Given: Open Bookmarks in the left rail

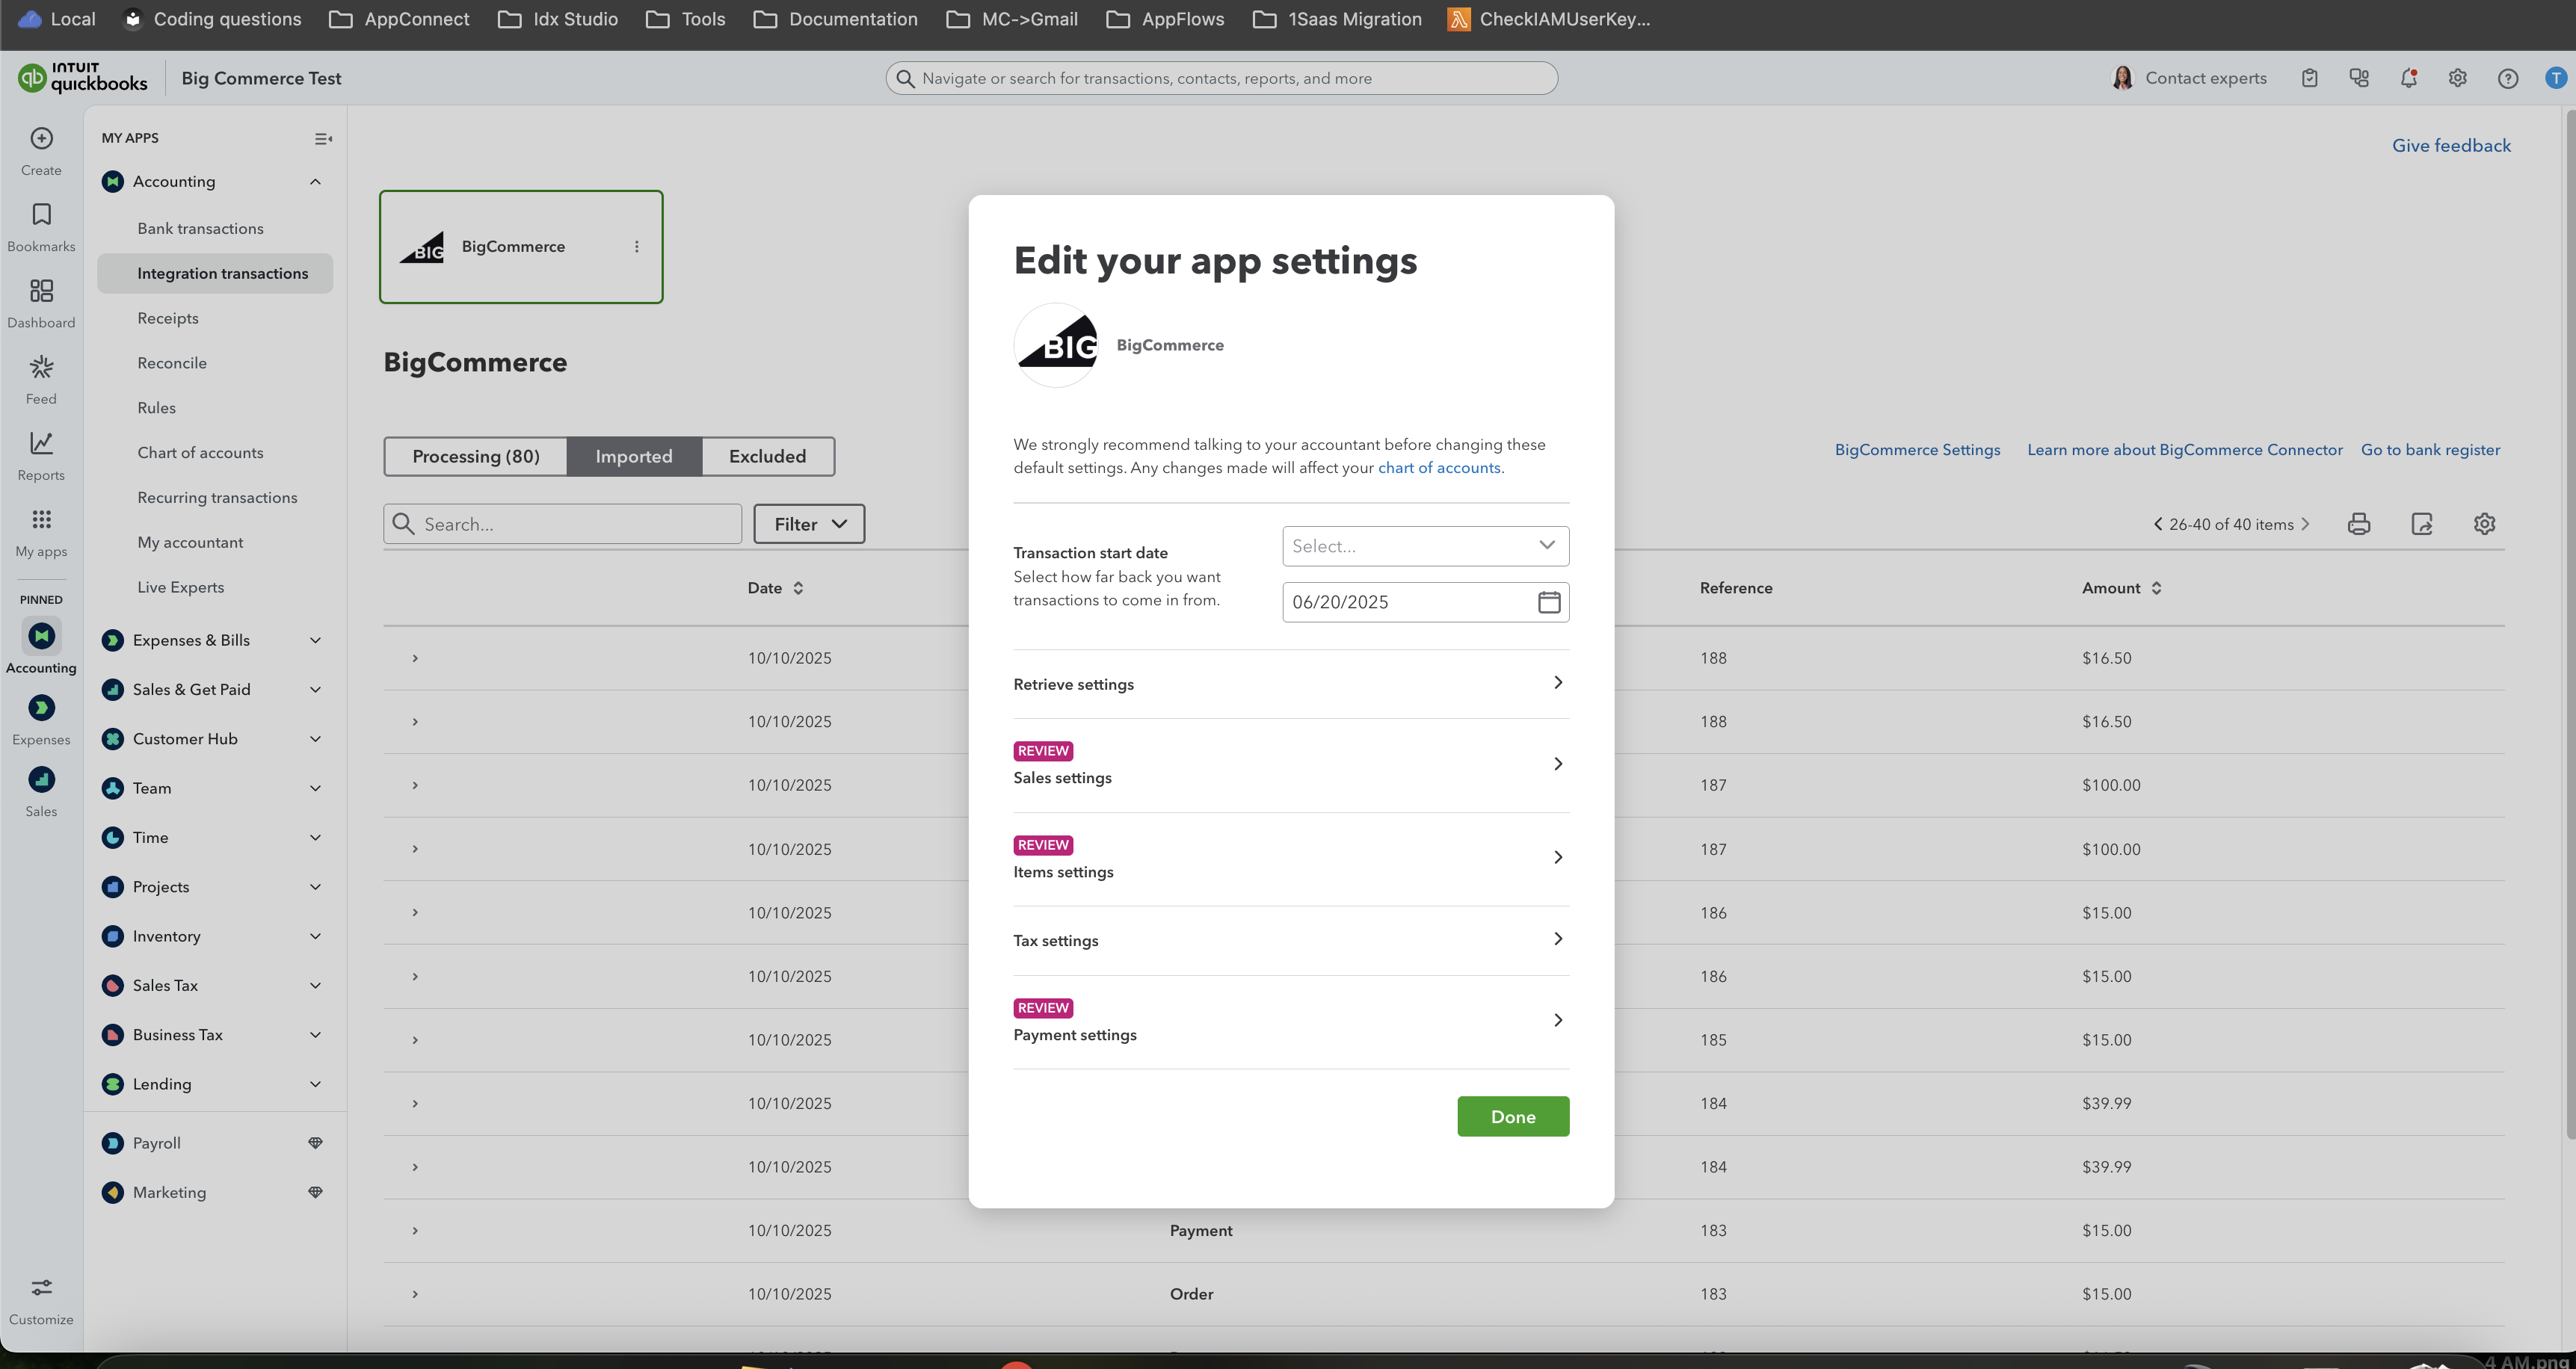Looking at the screenshot, I should tap(41, 227).
